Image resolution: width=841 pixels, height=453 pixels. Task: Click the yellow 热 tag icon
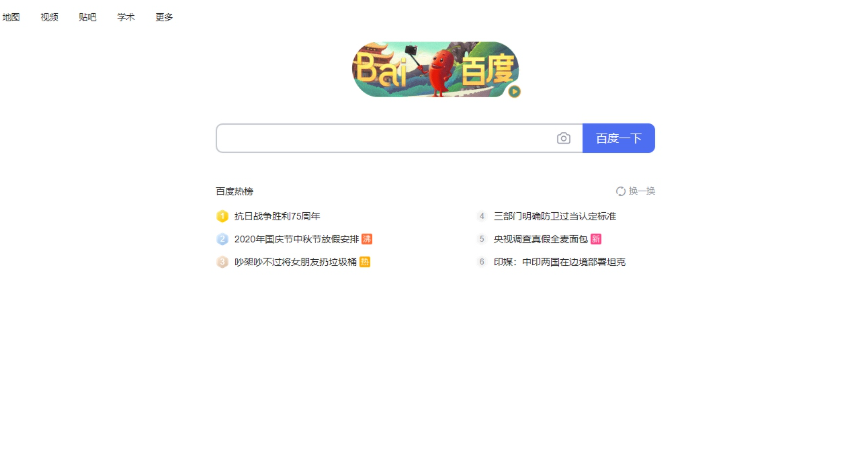(x=365, y=262)
